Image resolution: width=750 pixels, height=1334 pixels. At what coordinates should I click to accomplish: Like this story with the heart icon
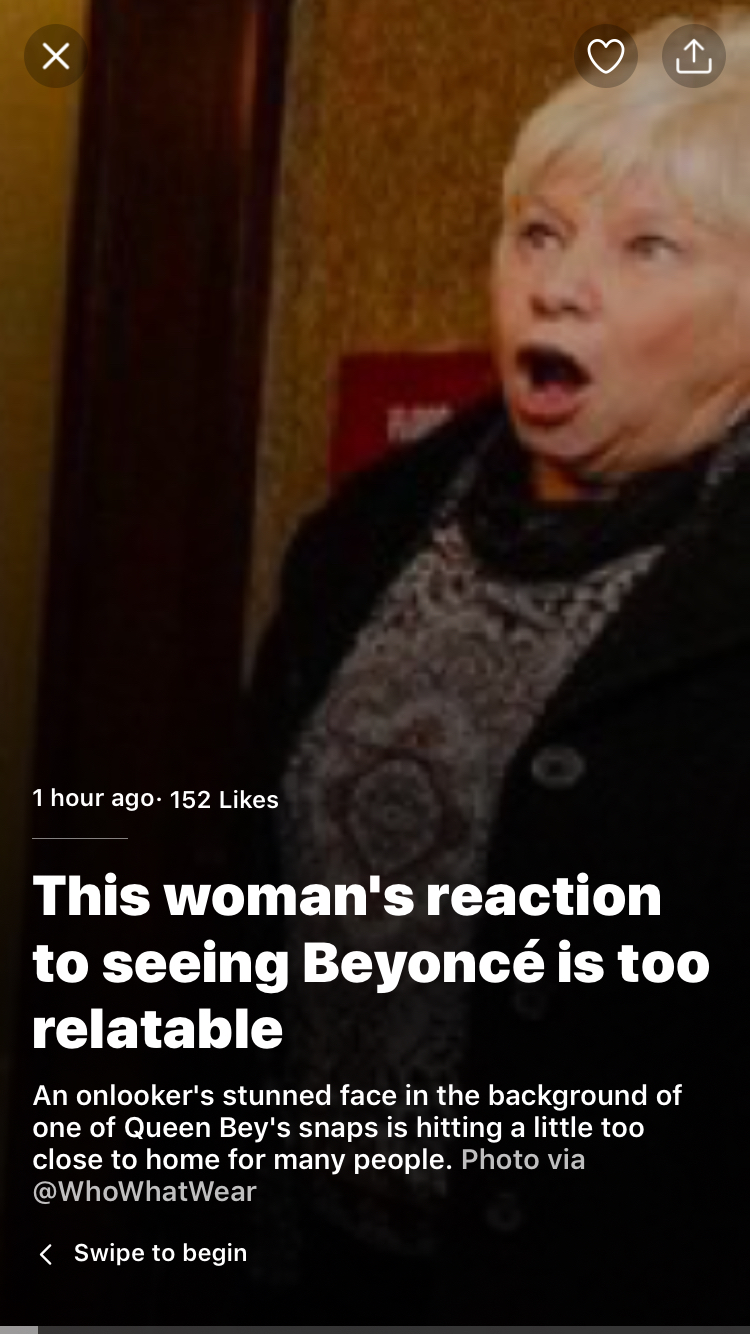(605, 56)
